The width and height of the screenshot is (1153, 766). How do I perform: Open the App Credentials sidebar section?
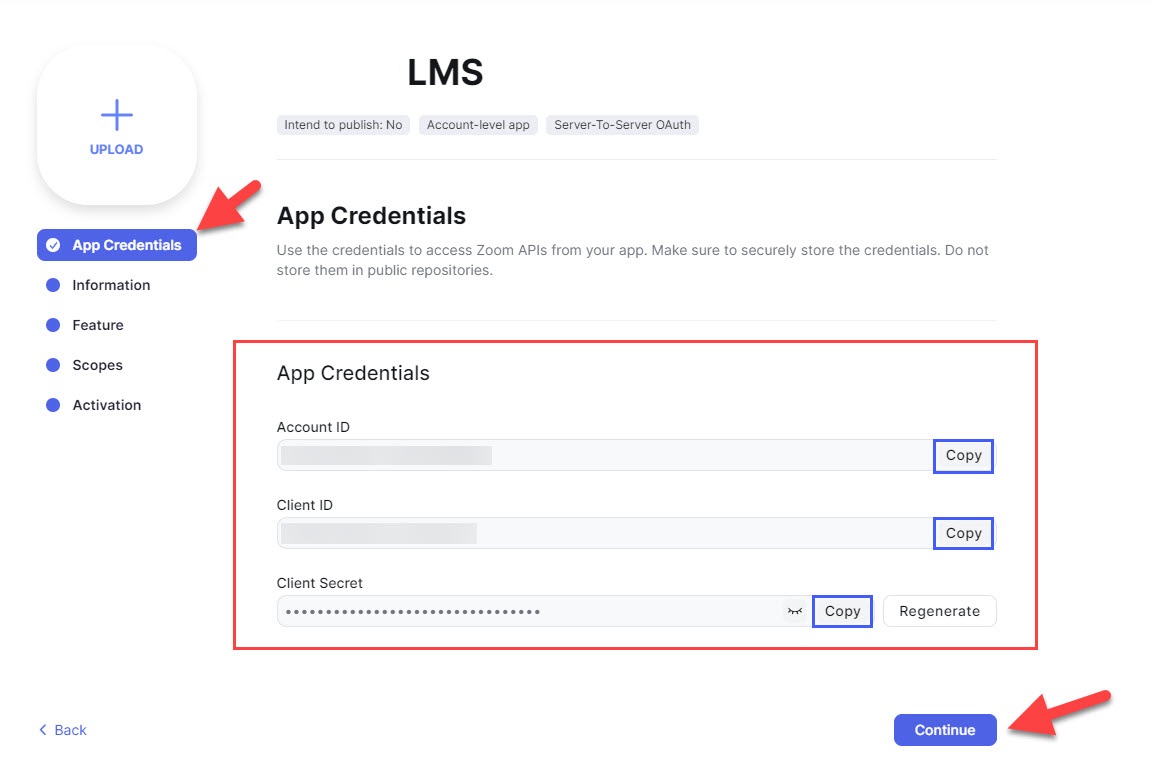[x=117, y=245]
